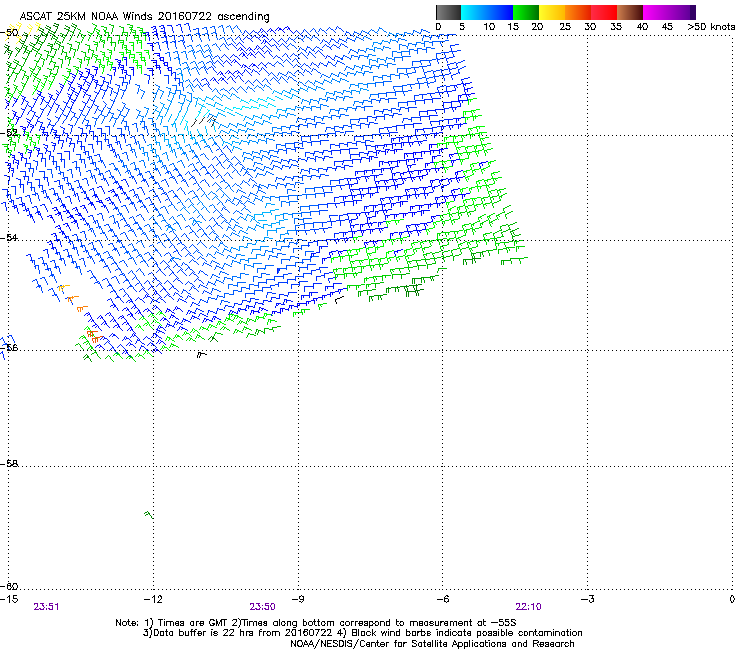Click the red 30-35 knots legend segment

[604, 12]
